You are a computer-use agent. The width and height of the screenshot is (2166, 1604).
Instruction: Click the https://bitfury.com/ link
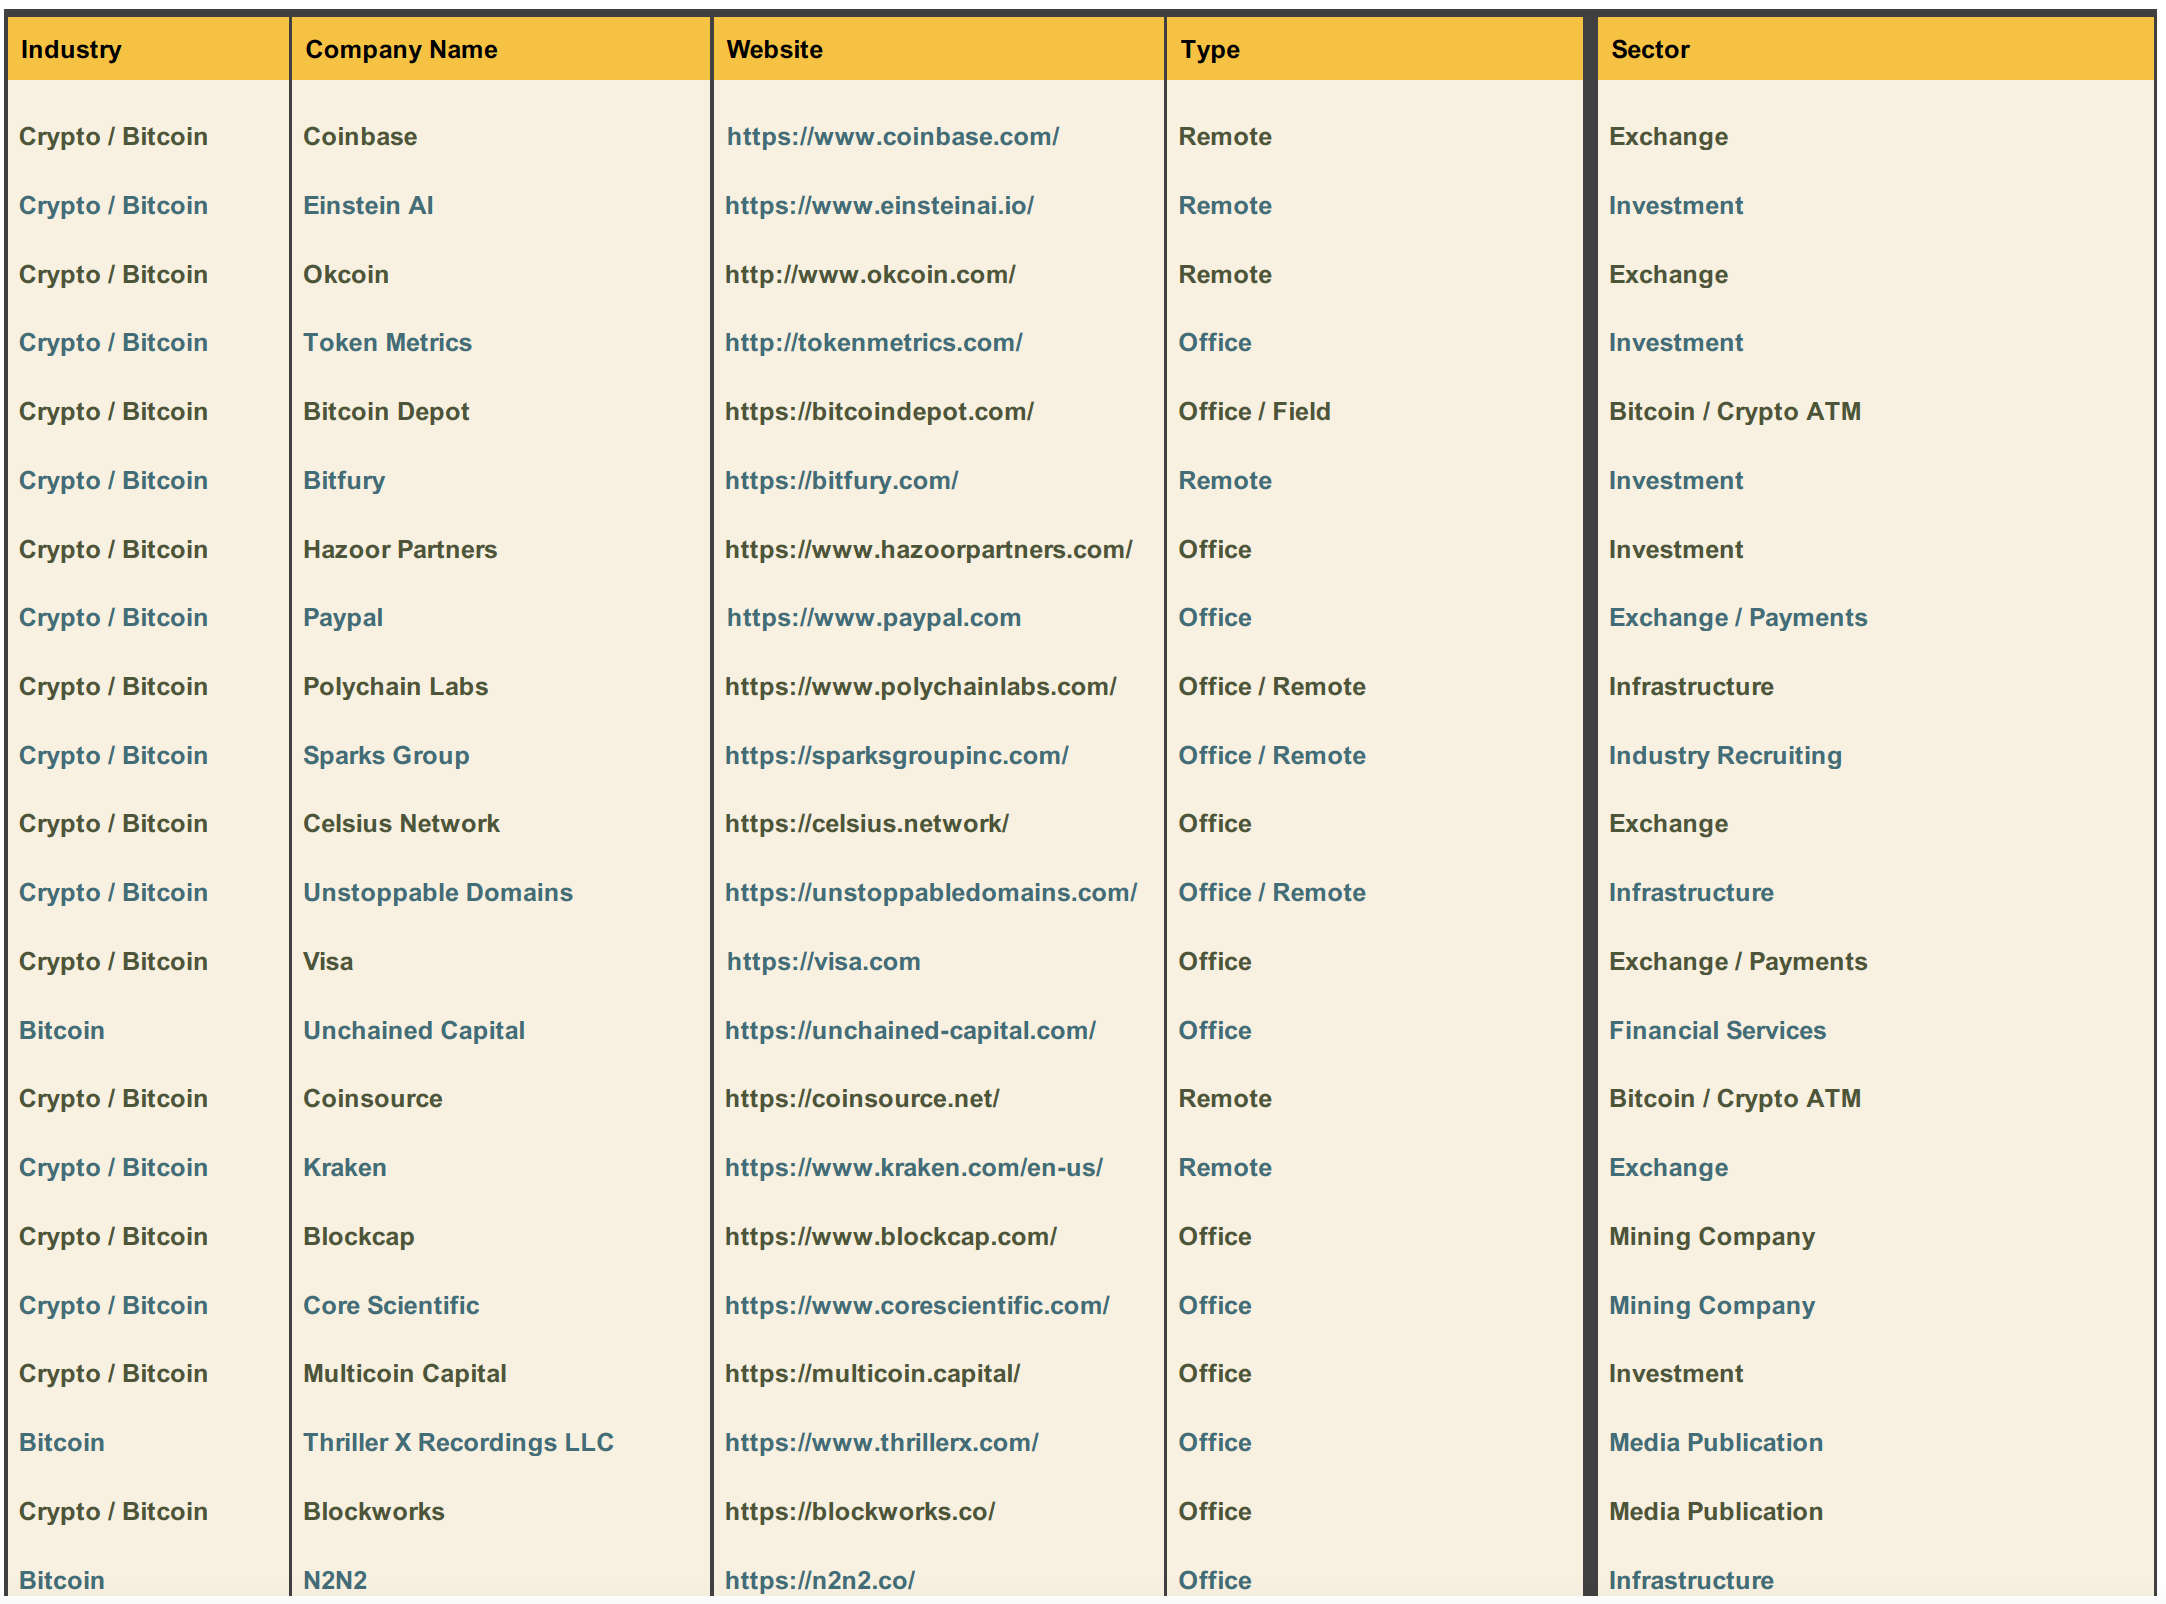click(x=841, y=480)
